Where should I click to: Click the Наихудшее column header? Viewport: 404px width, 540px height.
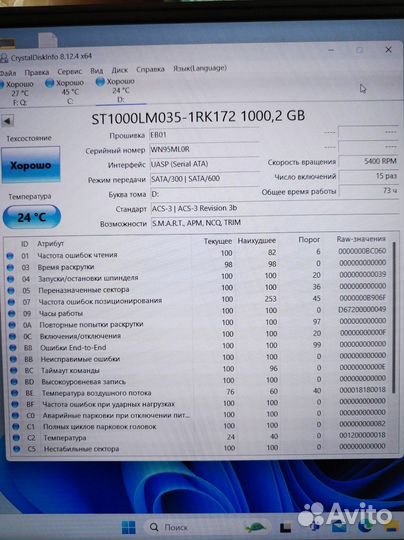point(257,241)
